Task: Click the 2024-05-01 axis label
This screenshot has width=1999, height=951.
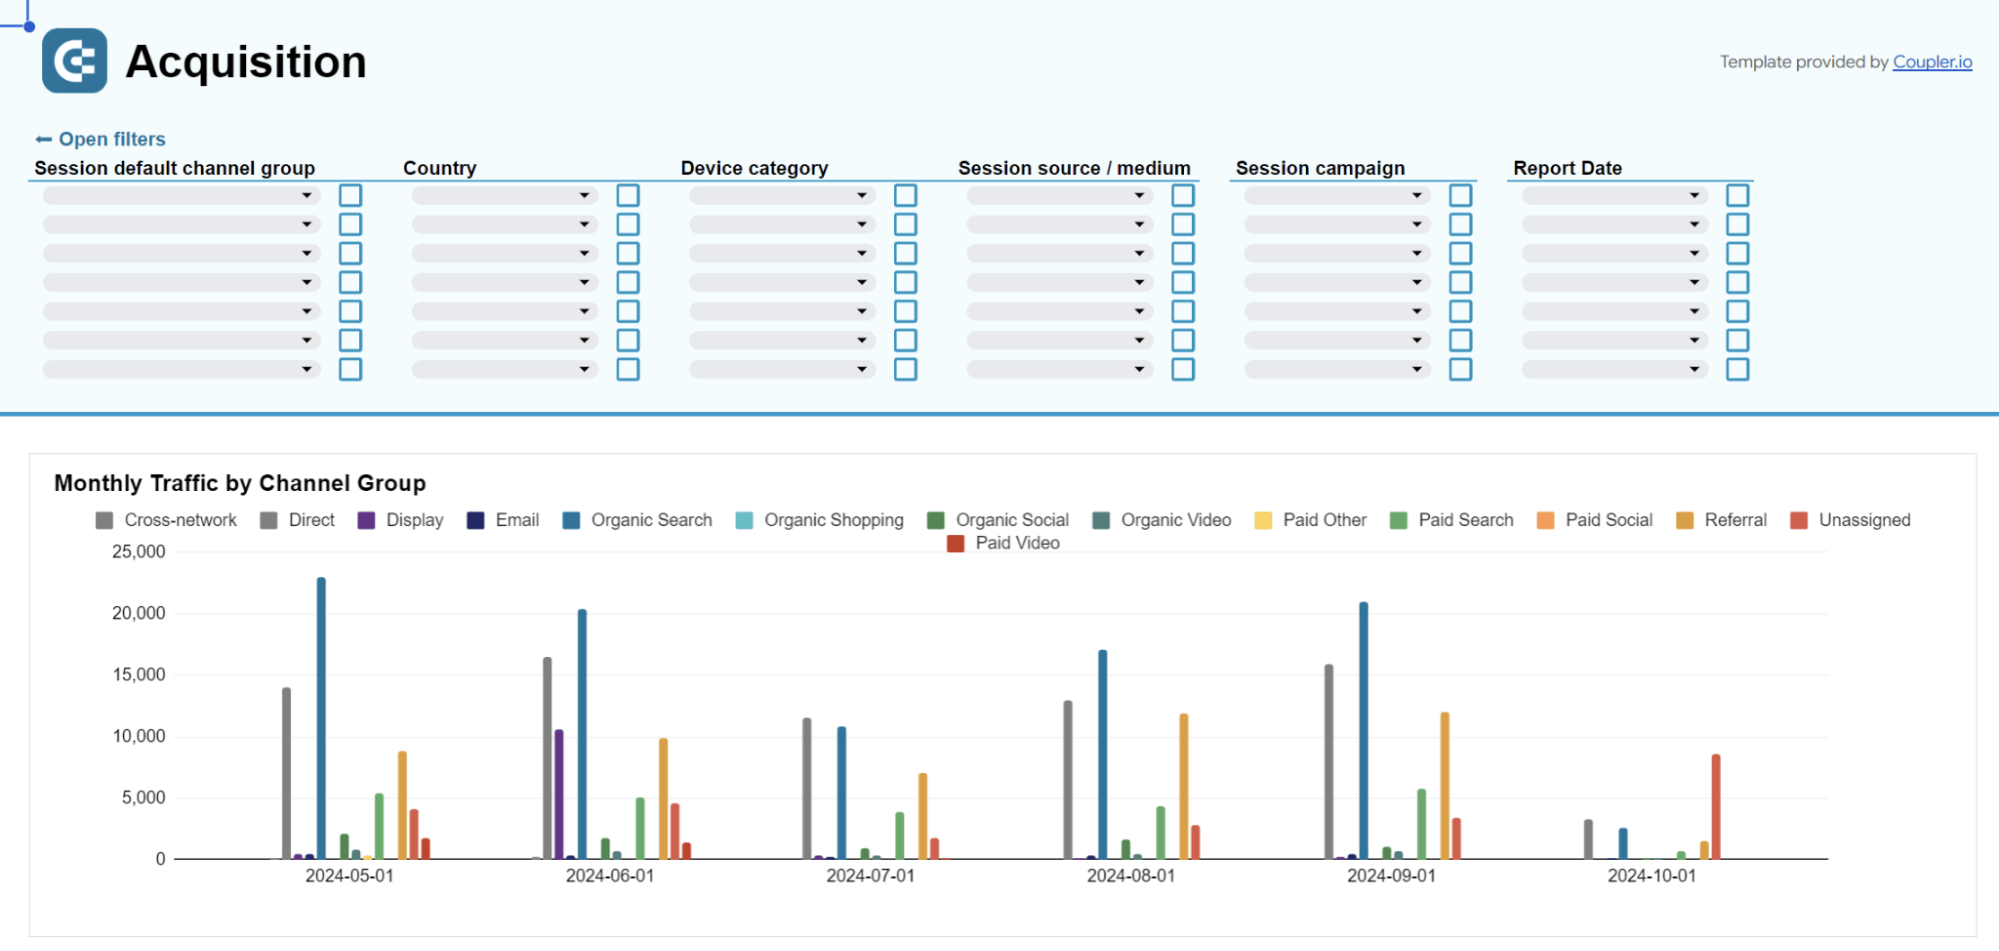Action: [349, 876]
